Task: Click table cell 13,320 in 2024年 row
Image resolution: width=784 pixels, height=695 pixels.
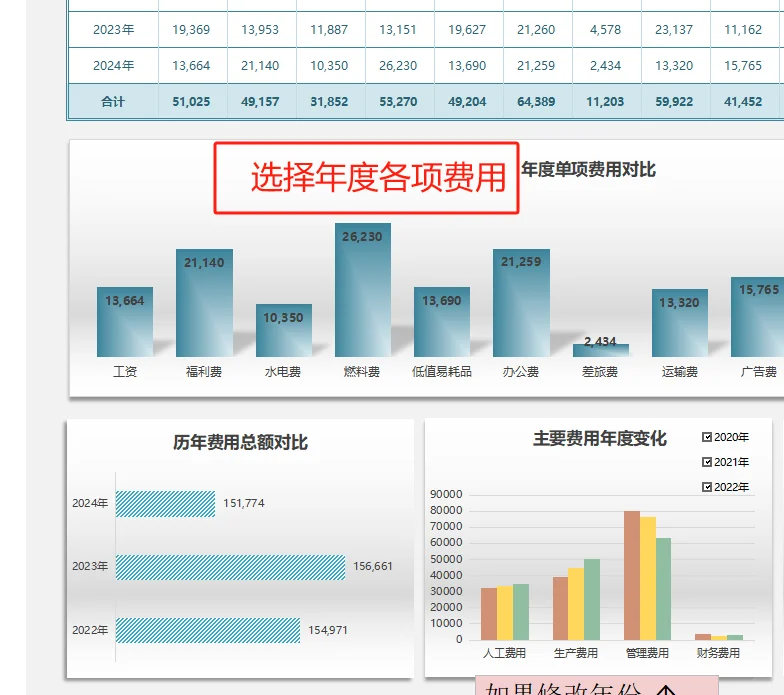Action: coord(674,66)
